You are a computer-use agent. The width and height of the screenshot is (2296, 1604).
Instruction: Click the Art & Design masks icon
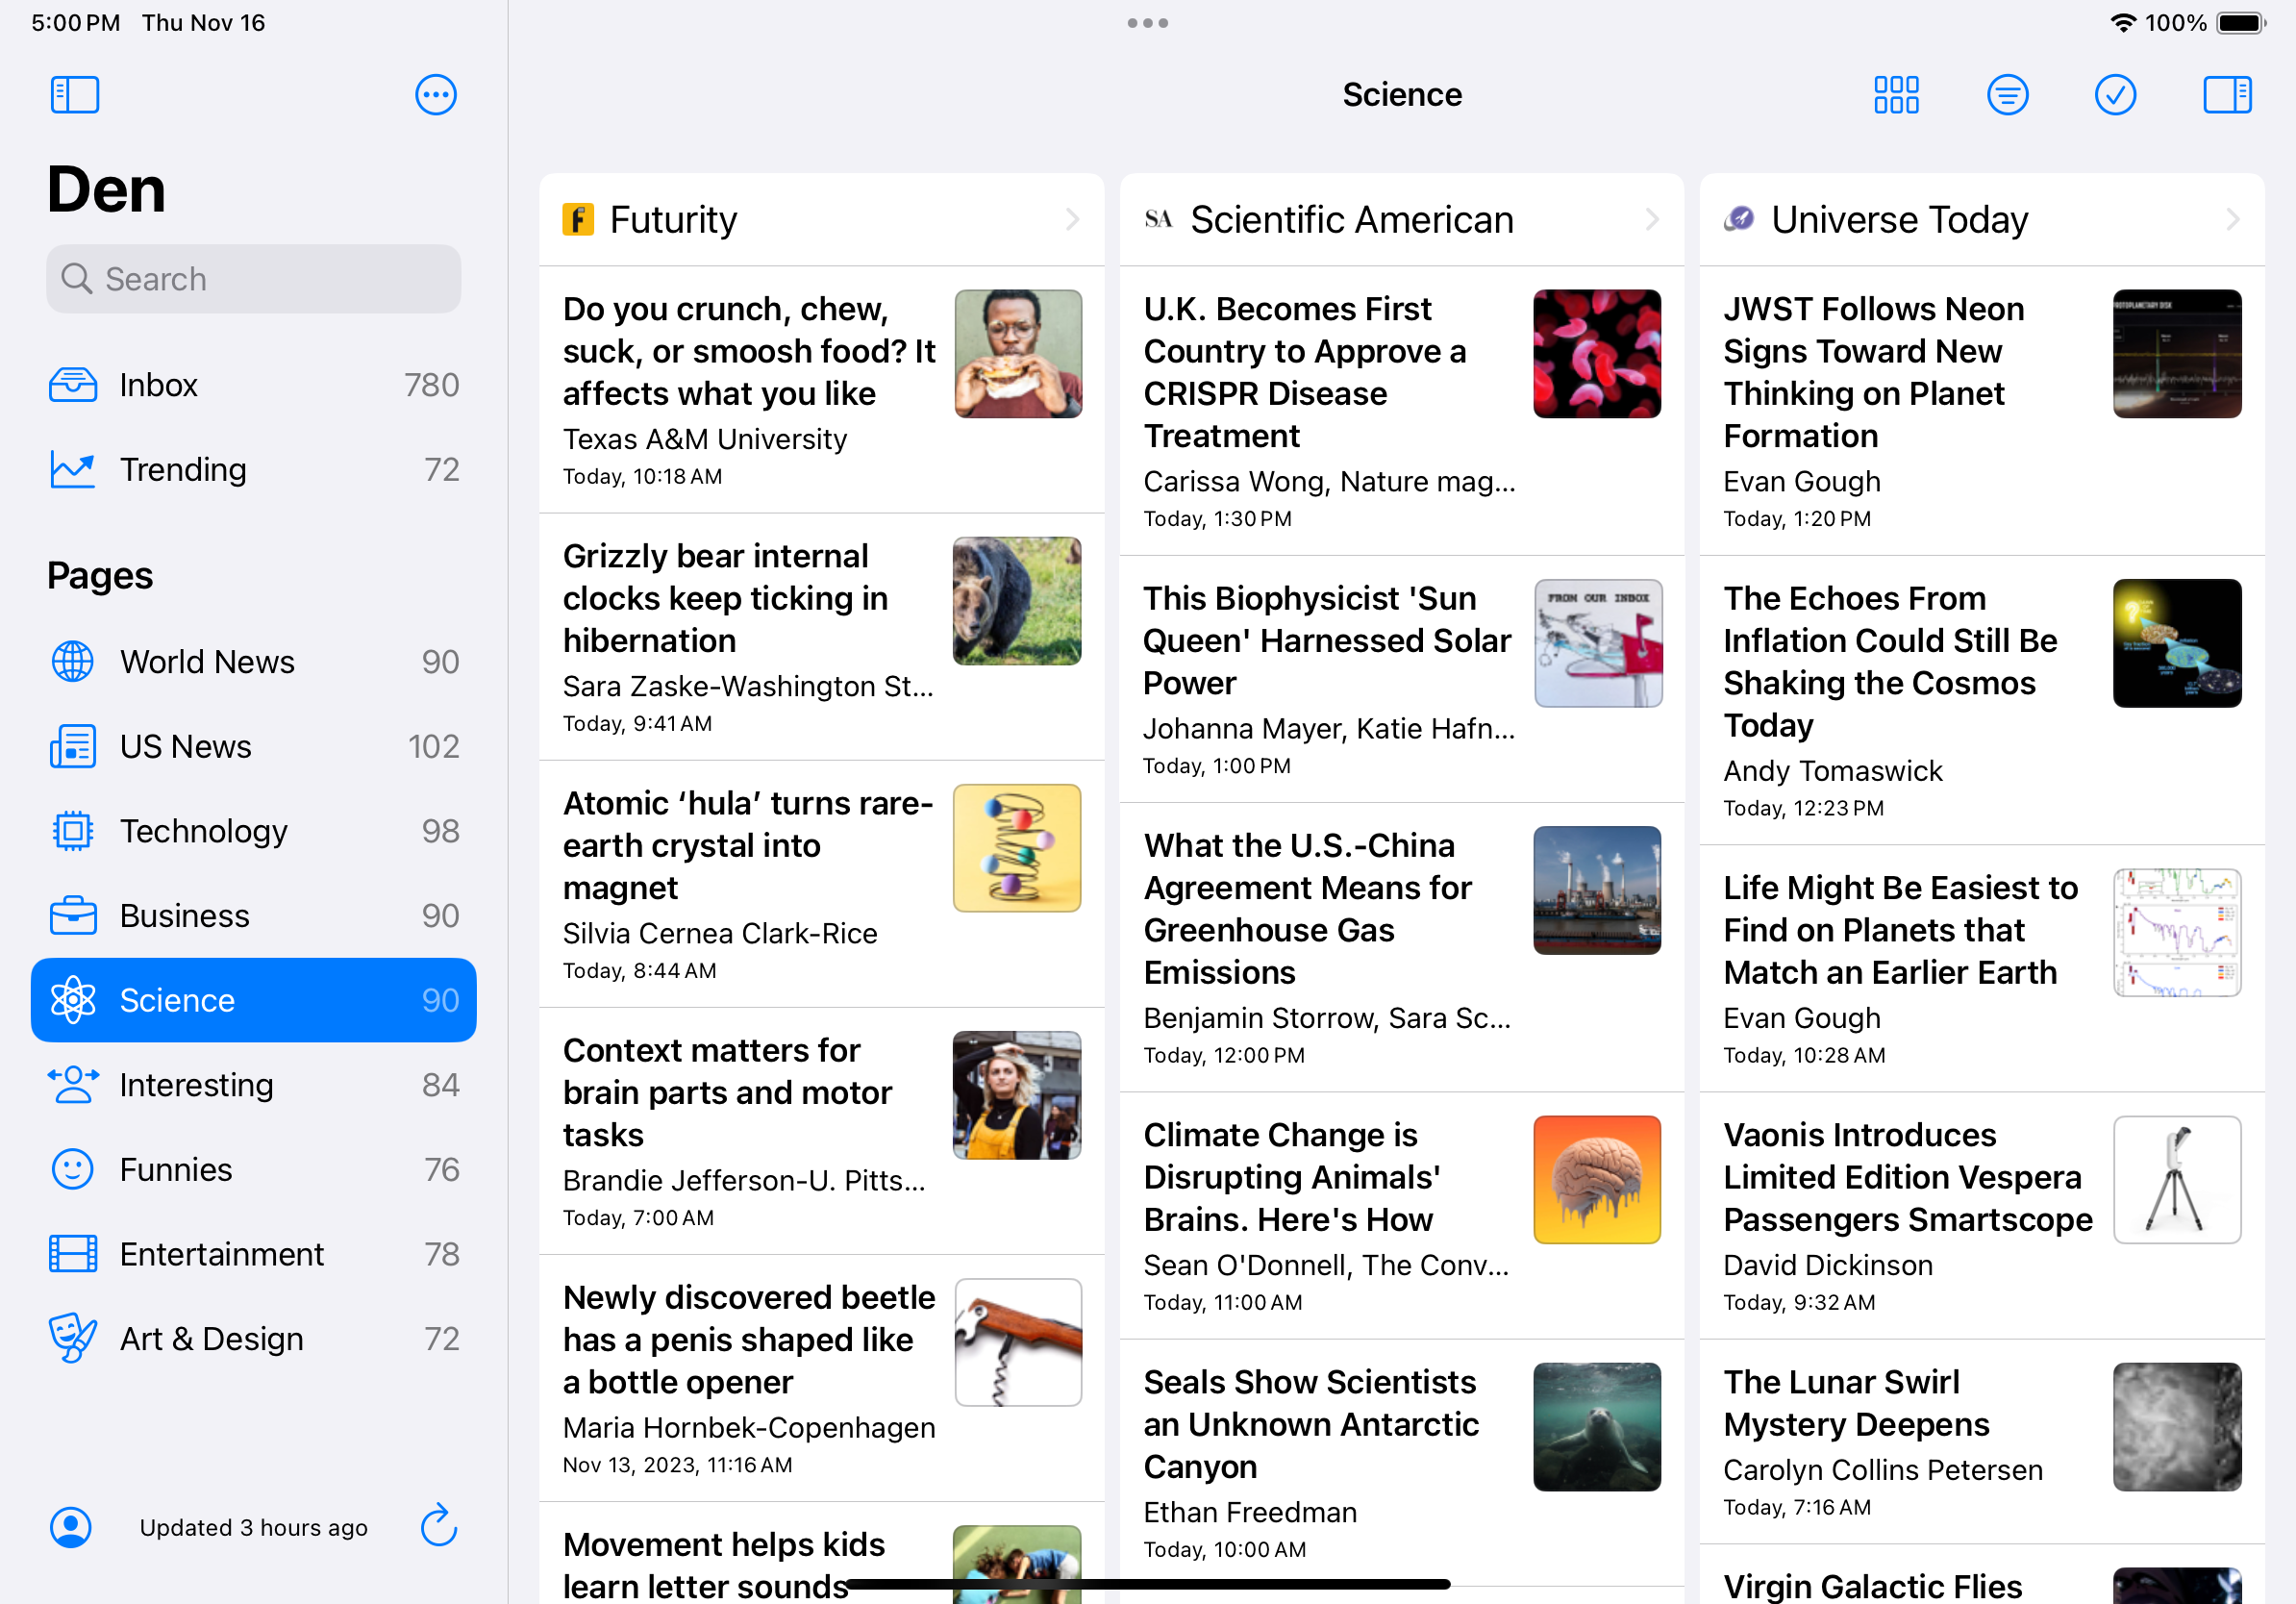point(73,1338)
